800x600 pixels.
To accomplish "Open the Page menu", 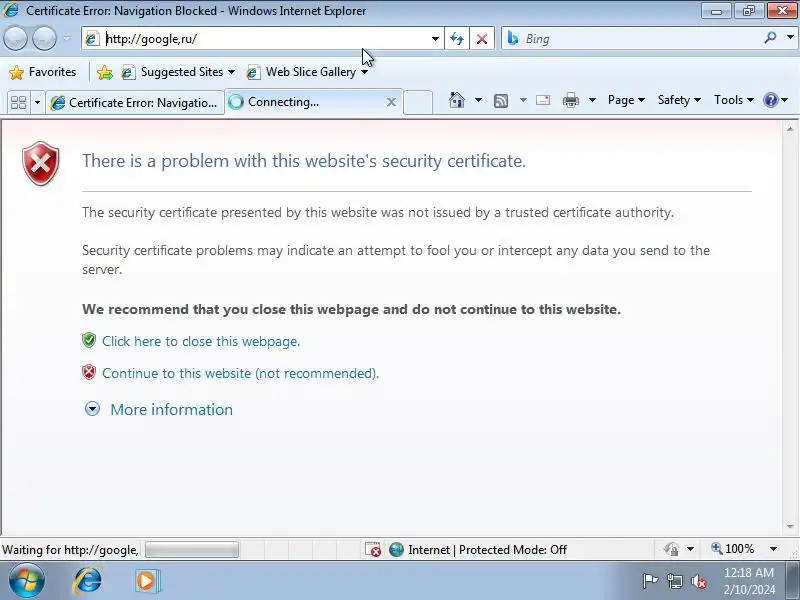I will (626, 100).
